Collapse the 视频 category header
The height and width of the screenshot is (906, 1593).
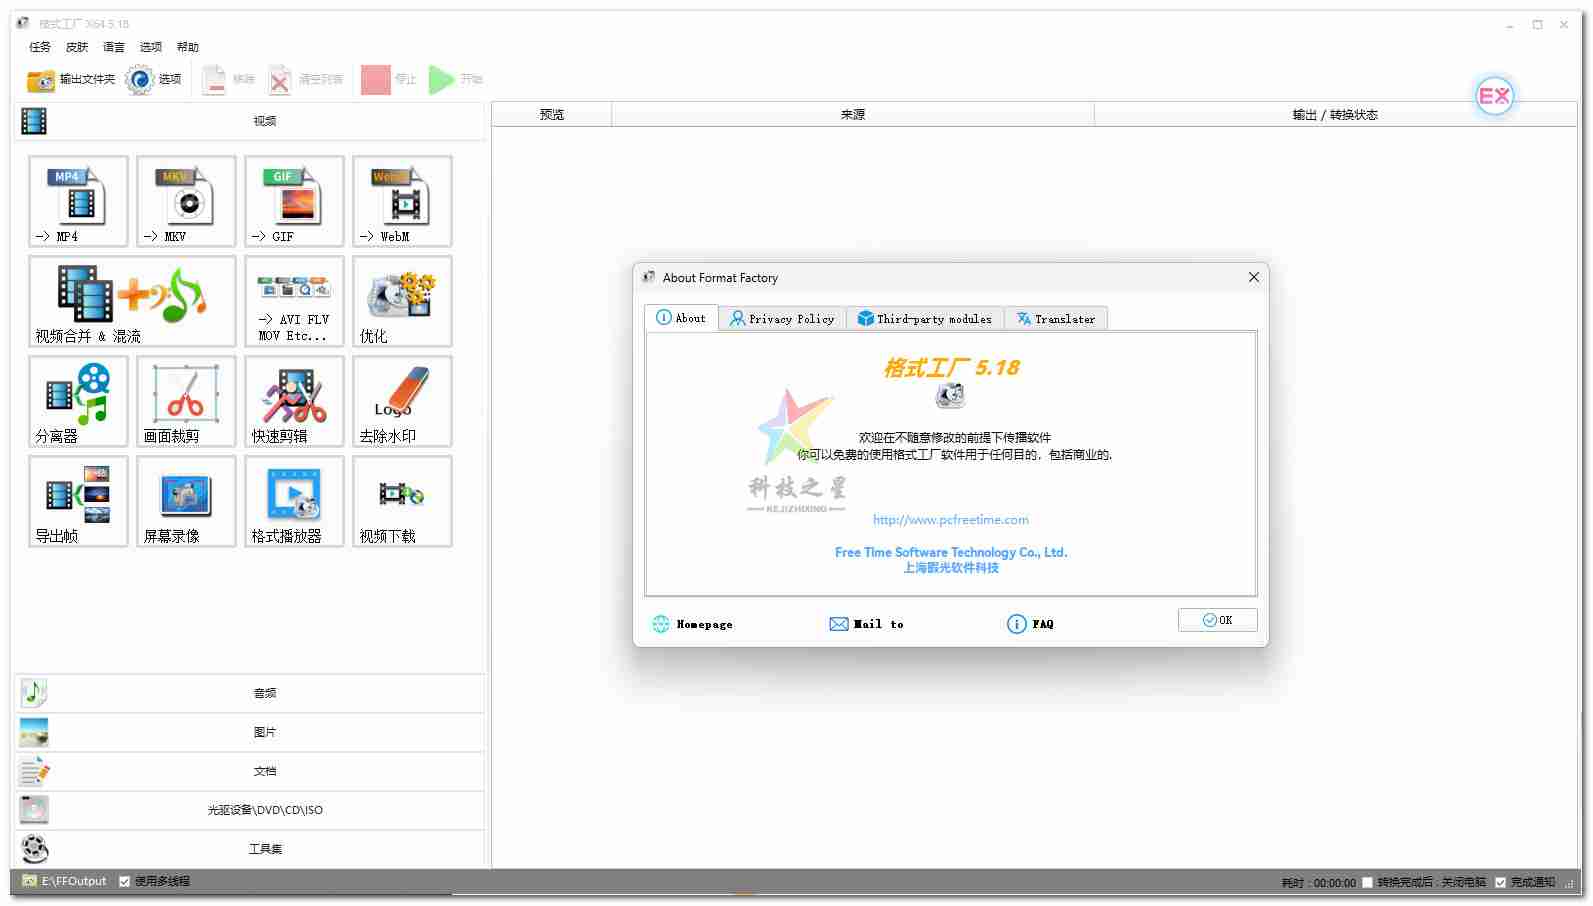[250, 121]
